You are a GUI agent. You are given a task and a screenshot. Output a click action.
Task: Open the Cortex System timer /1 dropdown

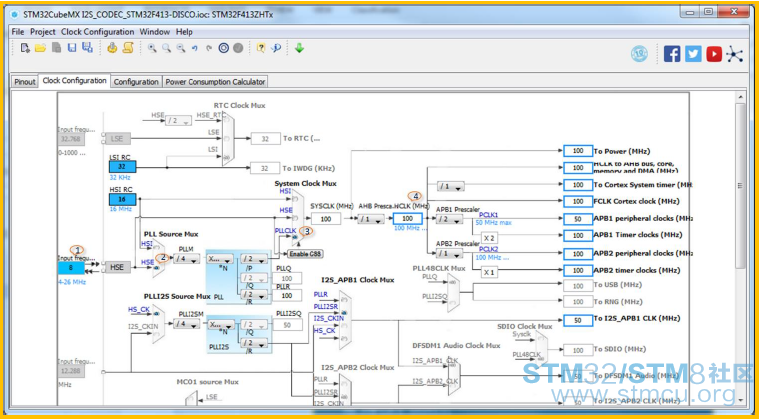(x=451, y=186)
